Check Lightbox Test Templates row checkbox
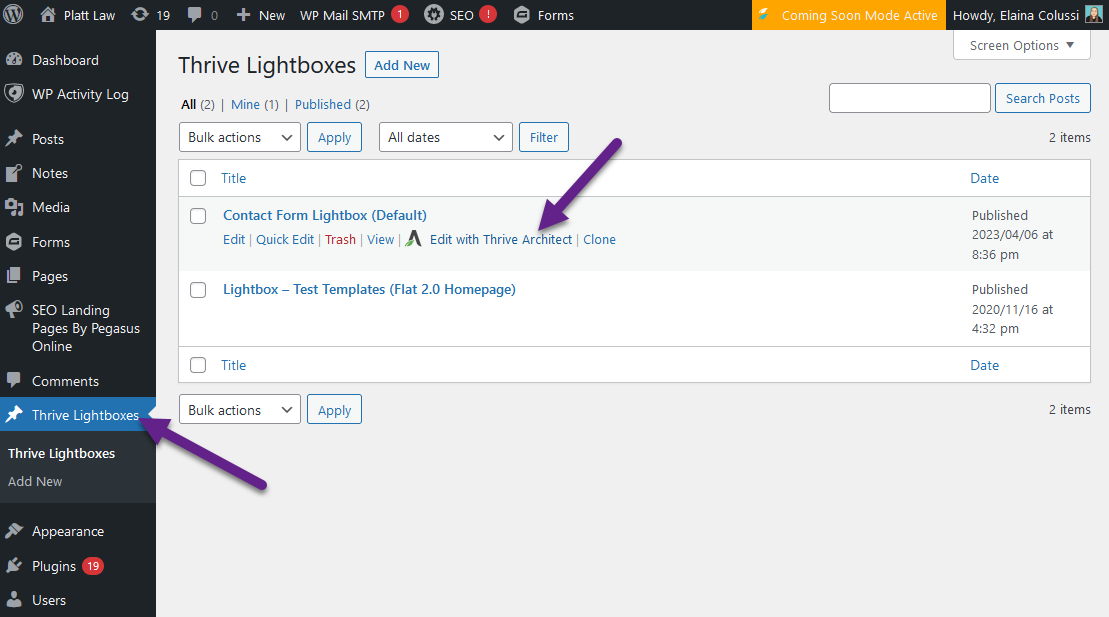This screenshot has width=1109, height=617. tap(198, 289)
